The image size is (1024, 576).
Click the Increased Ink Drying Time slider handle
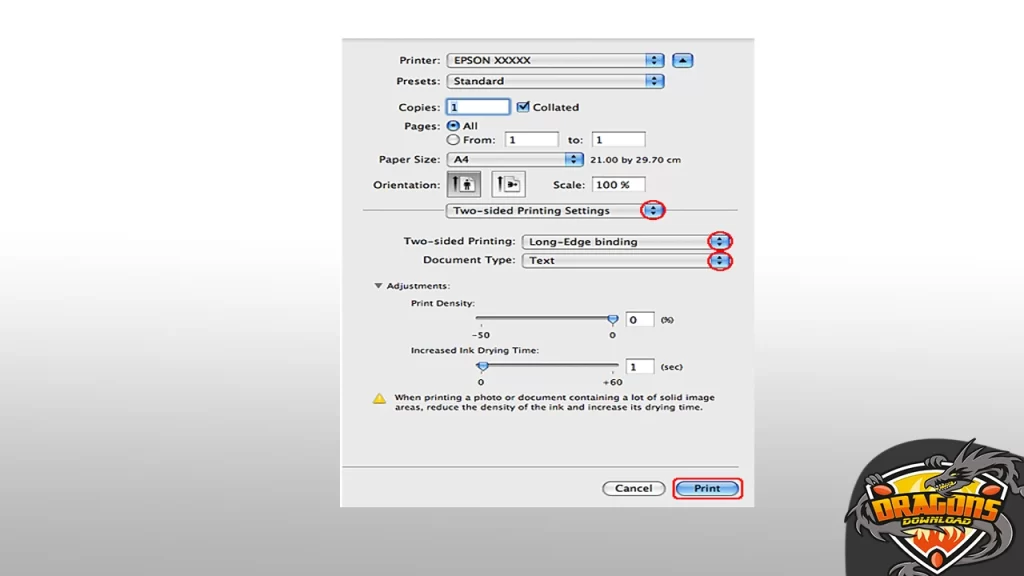pyautogui.click(x=482, y=366)
